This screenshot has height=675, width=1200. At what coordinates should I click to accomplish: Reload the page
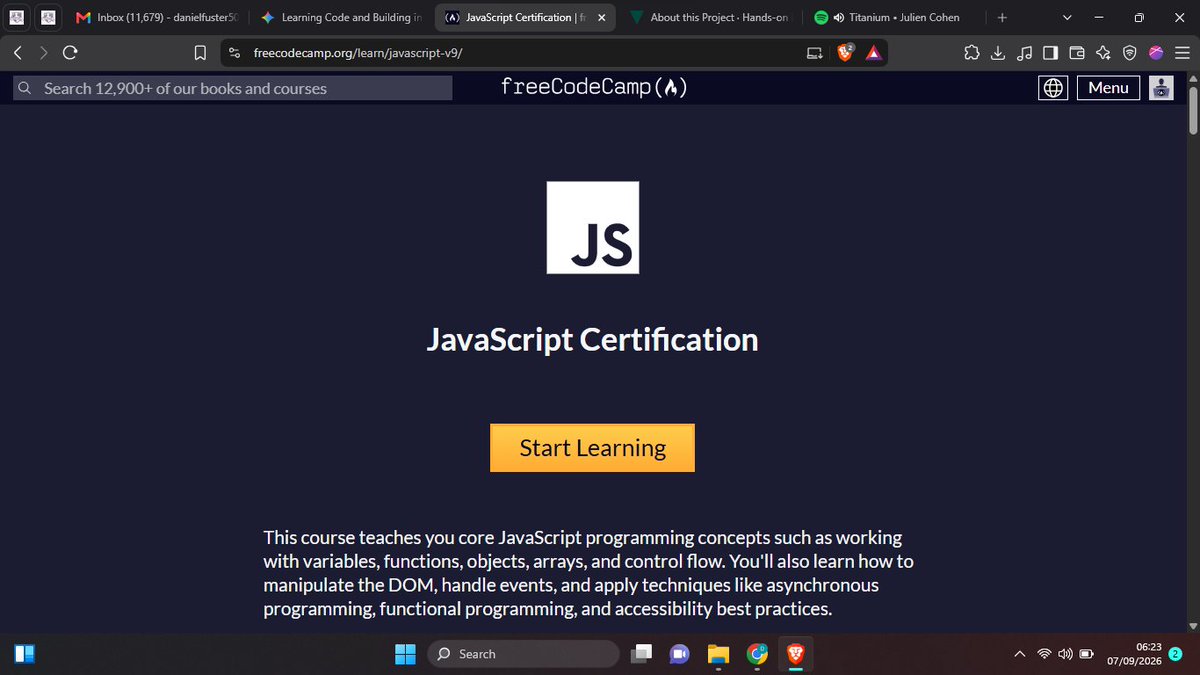pos(69,53)
